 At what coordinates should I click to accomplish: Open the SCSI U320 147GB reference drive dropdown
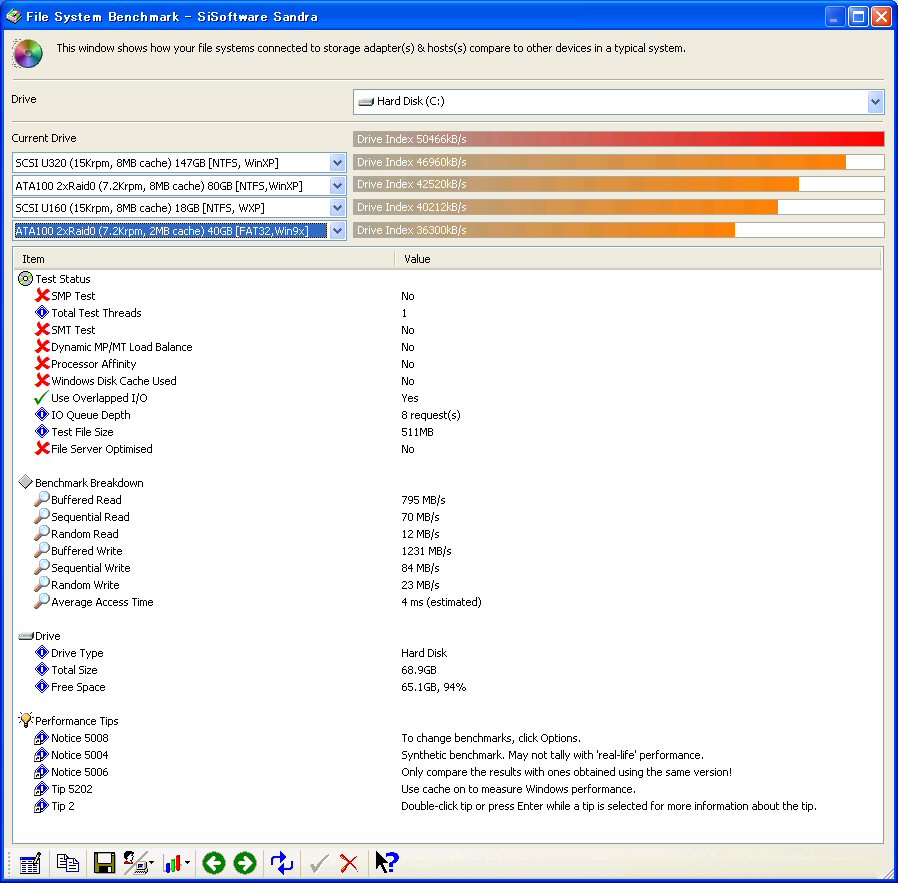pyautogui.click(x=179, y=163)
